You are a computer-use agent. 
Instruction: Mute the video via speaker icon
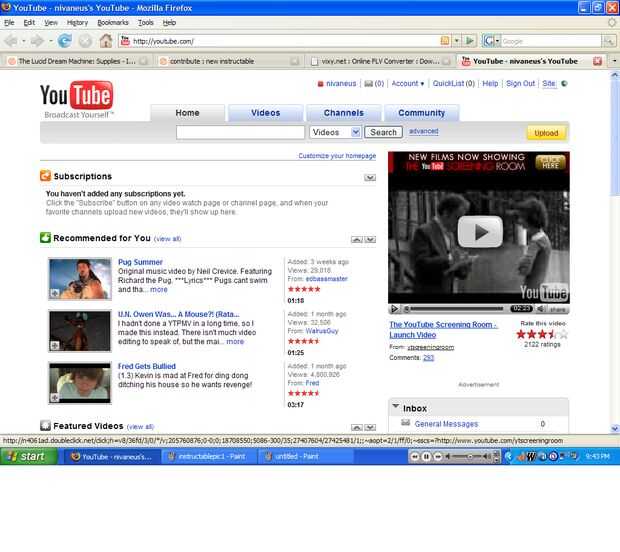(541, 309)
